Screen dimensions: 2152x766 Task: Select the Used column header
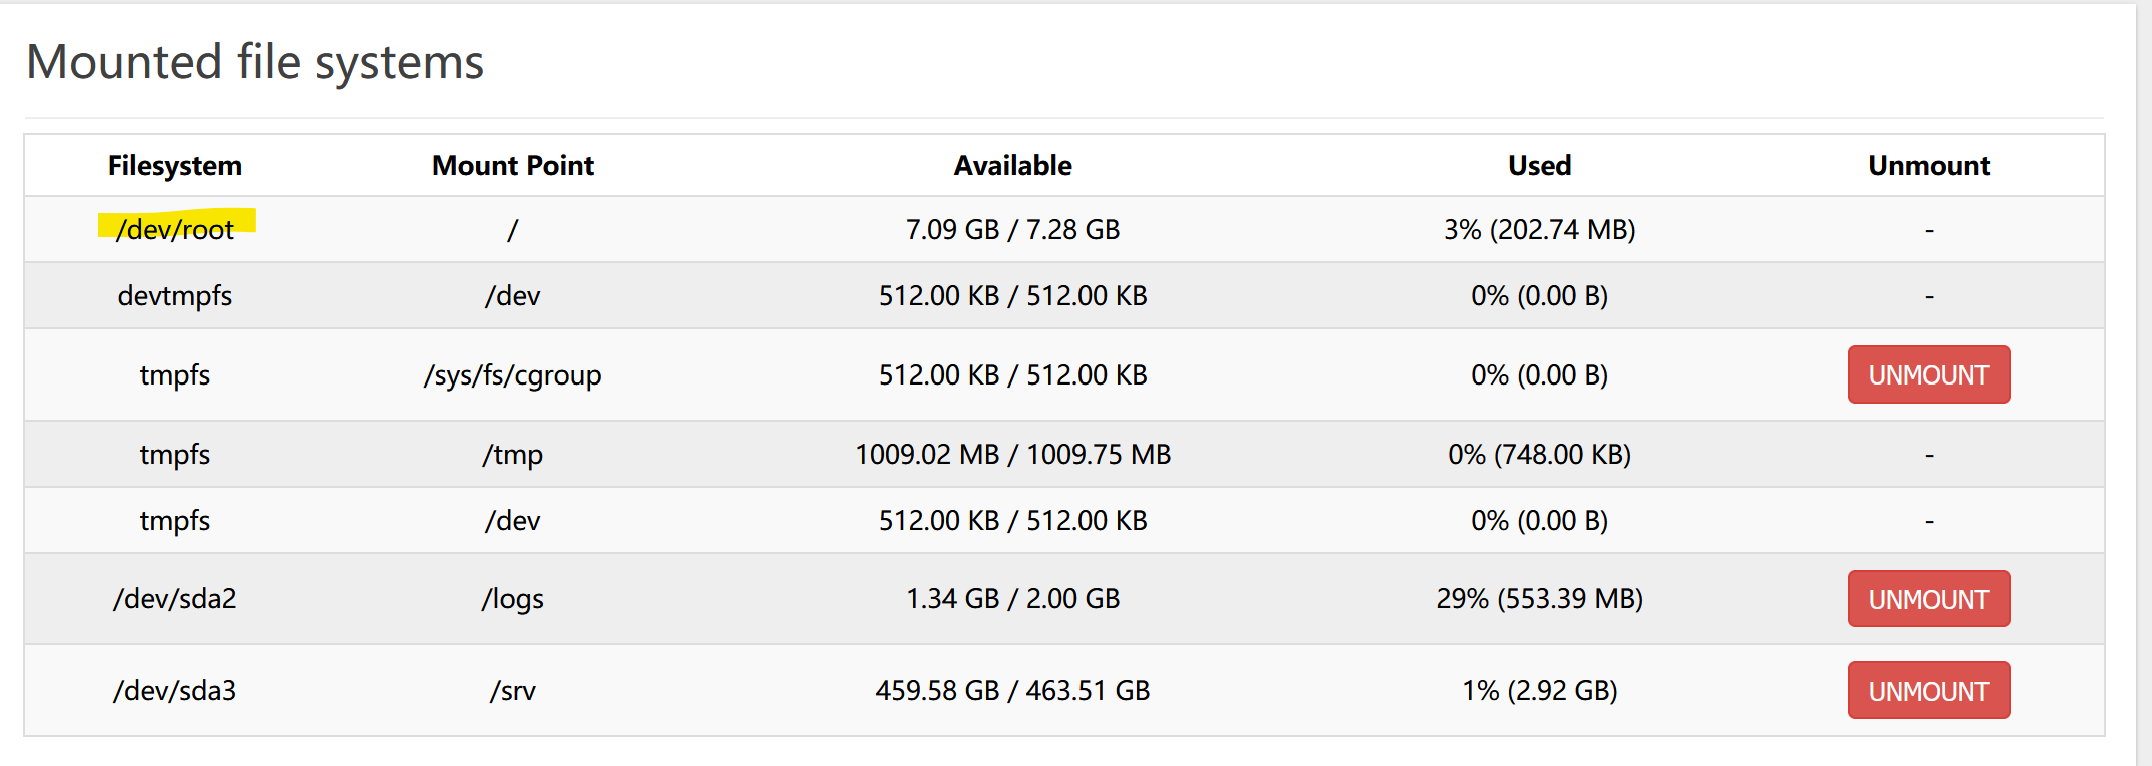tap(1539, 166)
